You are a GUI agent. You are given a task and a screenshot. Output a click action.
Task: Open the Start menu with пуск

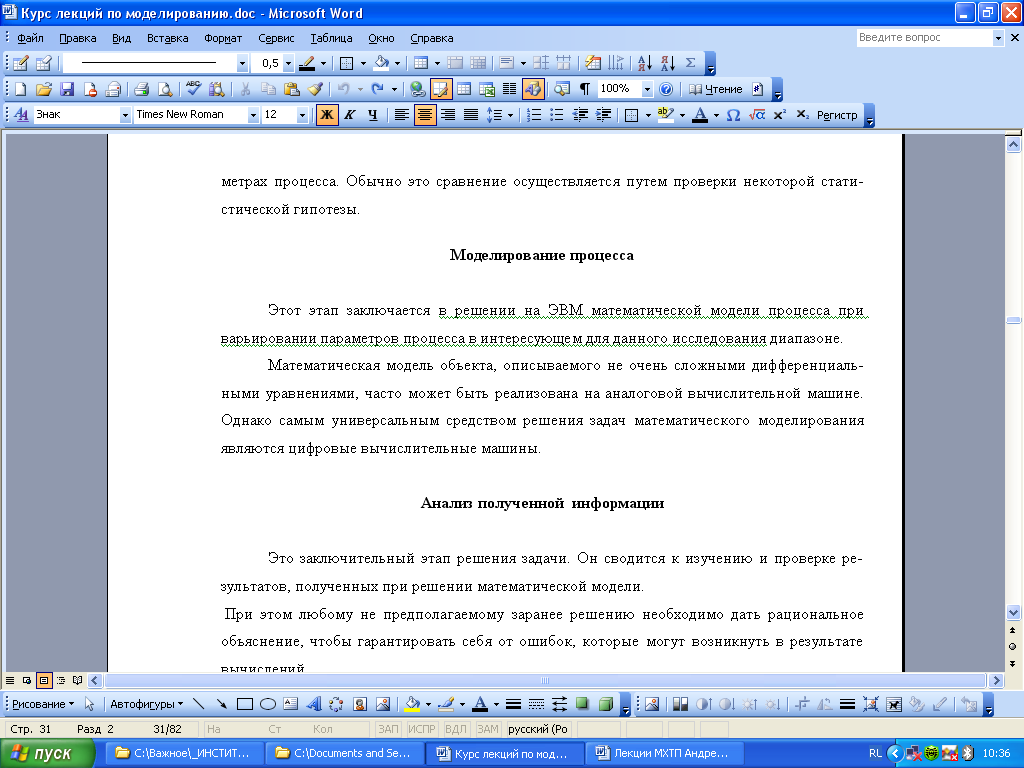47,753
